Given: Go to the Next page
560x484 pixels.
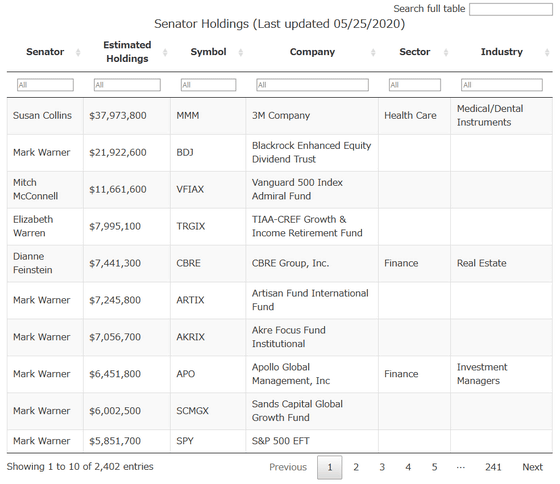Looking at the screenshot, I should [532, 467].
